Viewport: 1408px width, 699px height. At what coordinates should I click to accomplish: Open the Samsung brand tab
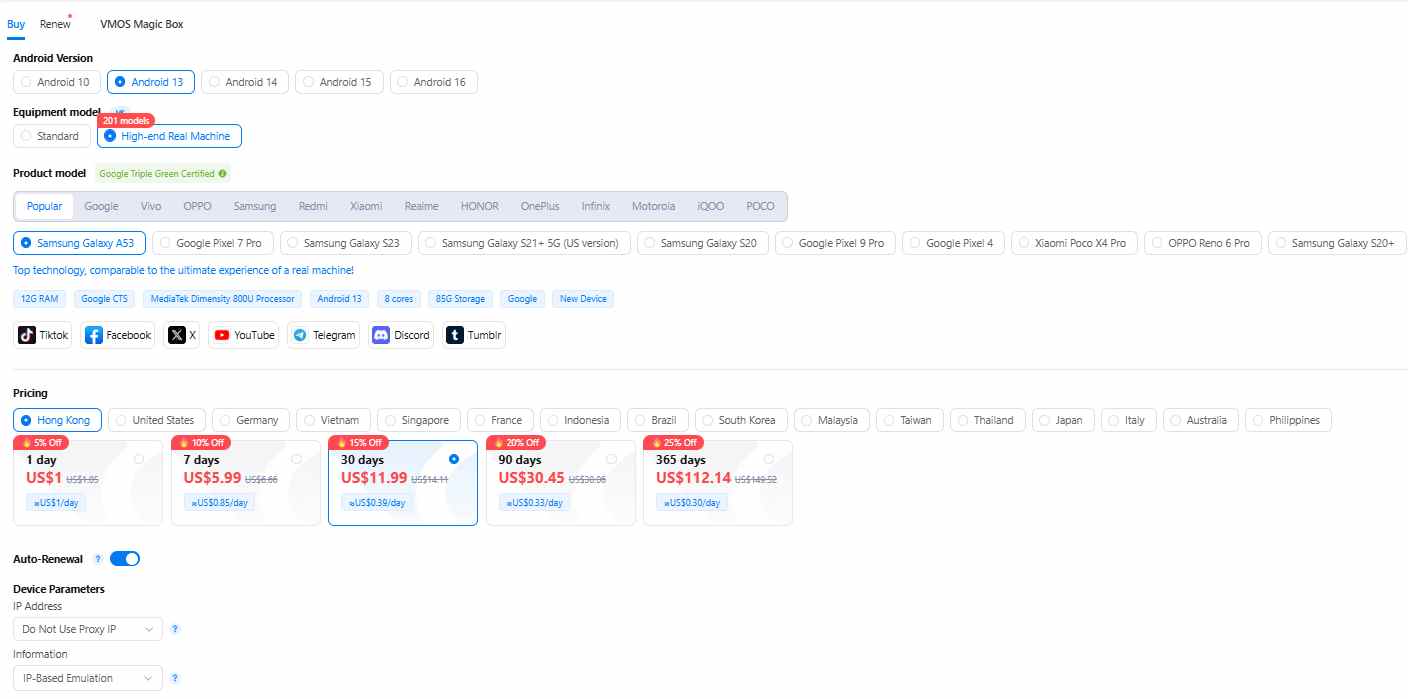(254, 205)
